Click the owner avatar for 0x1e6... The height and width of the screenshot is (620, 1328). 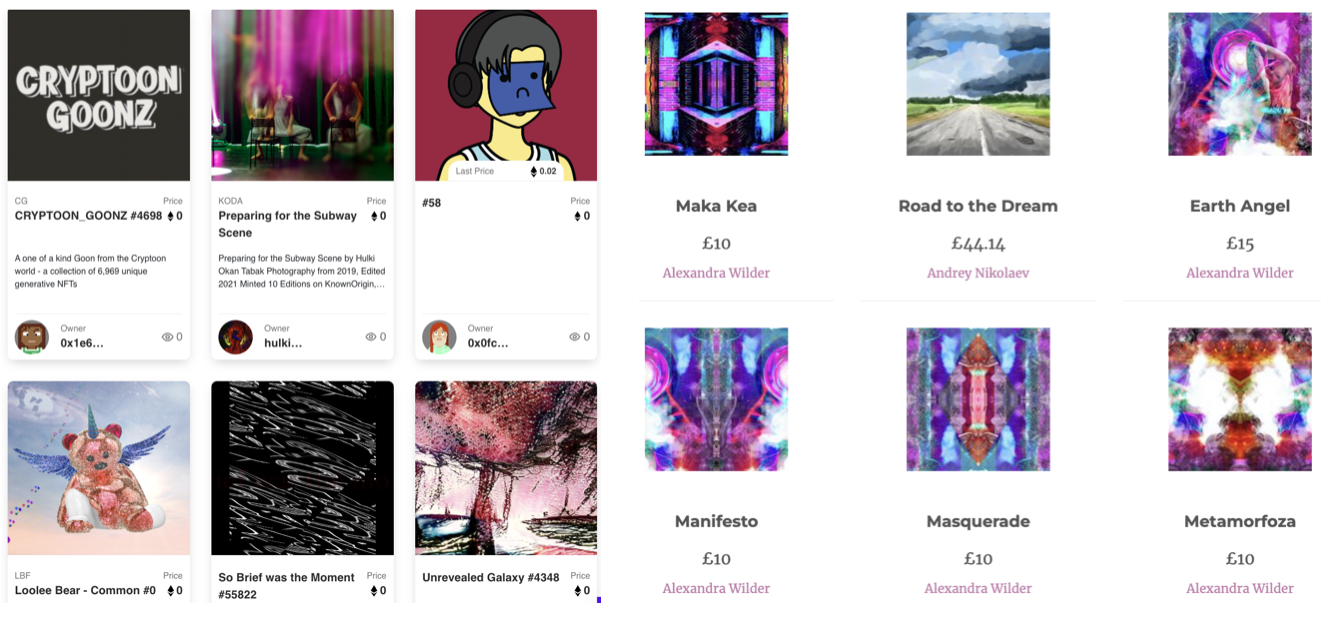click(x=32, y=337)
